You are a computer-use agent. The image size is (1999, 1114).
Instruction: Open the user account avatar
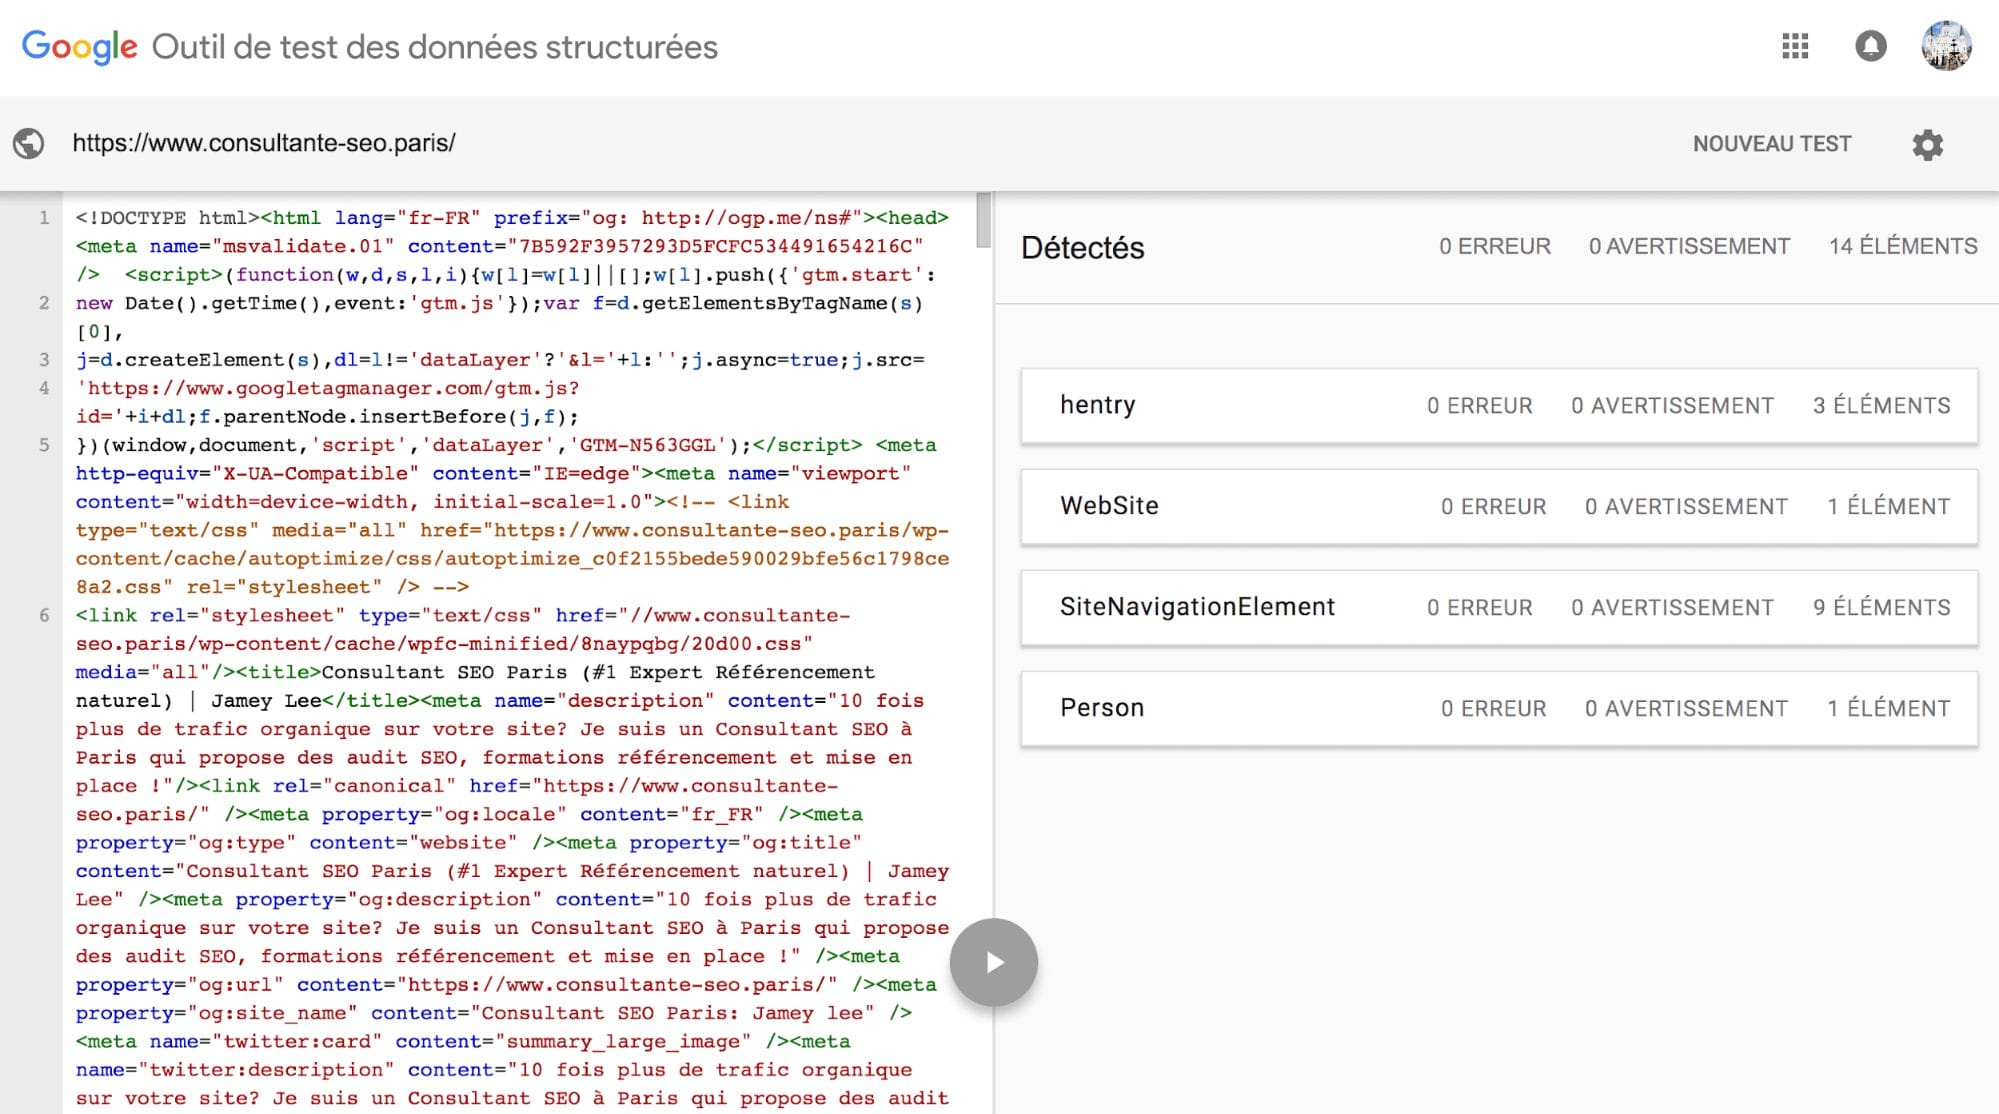pyautogui.click(x=1946, y=46)
